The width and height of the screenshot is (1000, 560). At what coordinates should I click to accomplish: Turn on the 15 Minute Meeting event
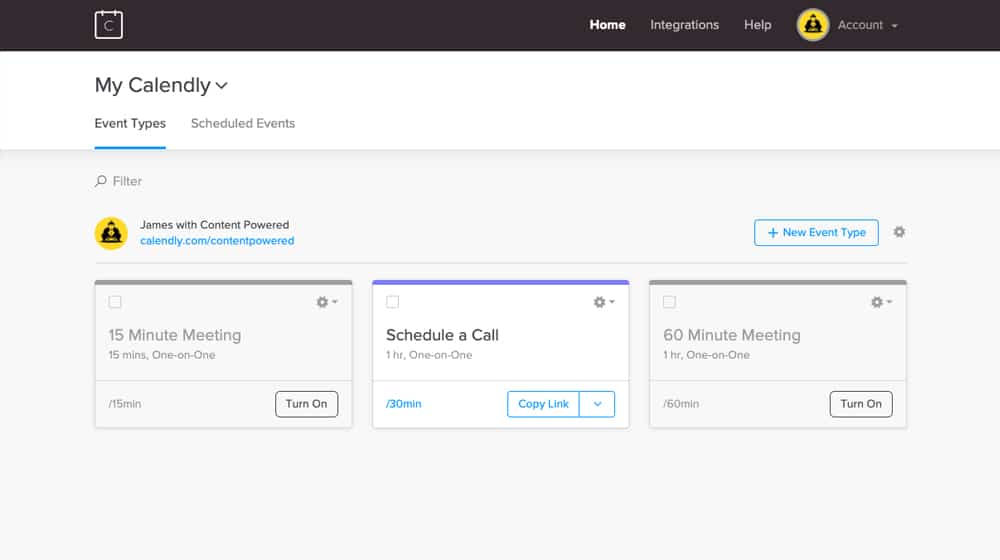click(x=306, y=404)
